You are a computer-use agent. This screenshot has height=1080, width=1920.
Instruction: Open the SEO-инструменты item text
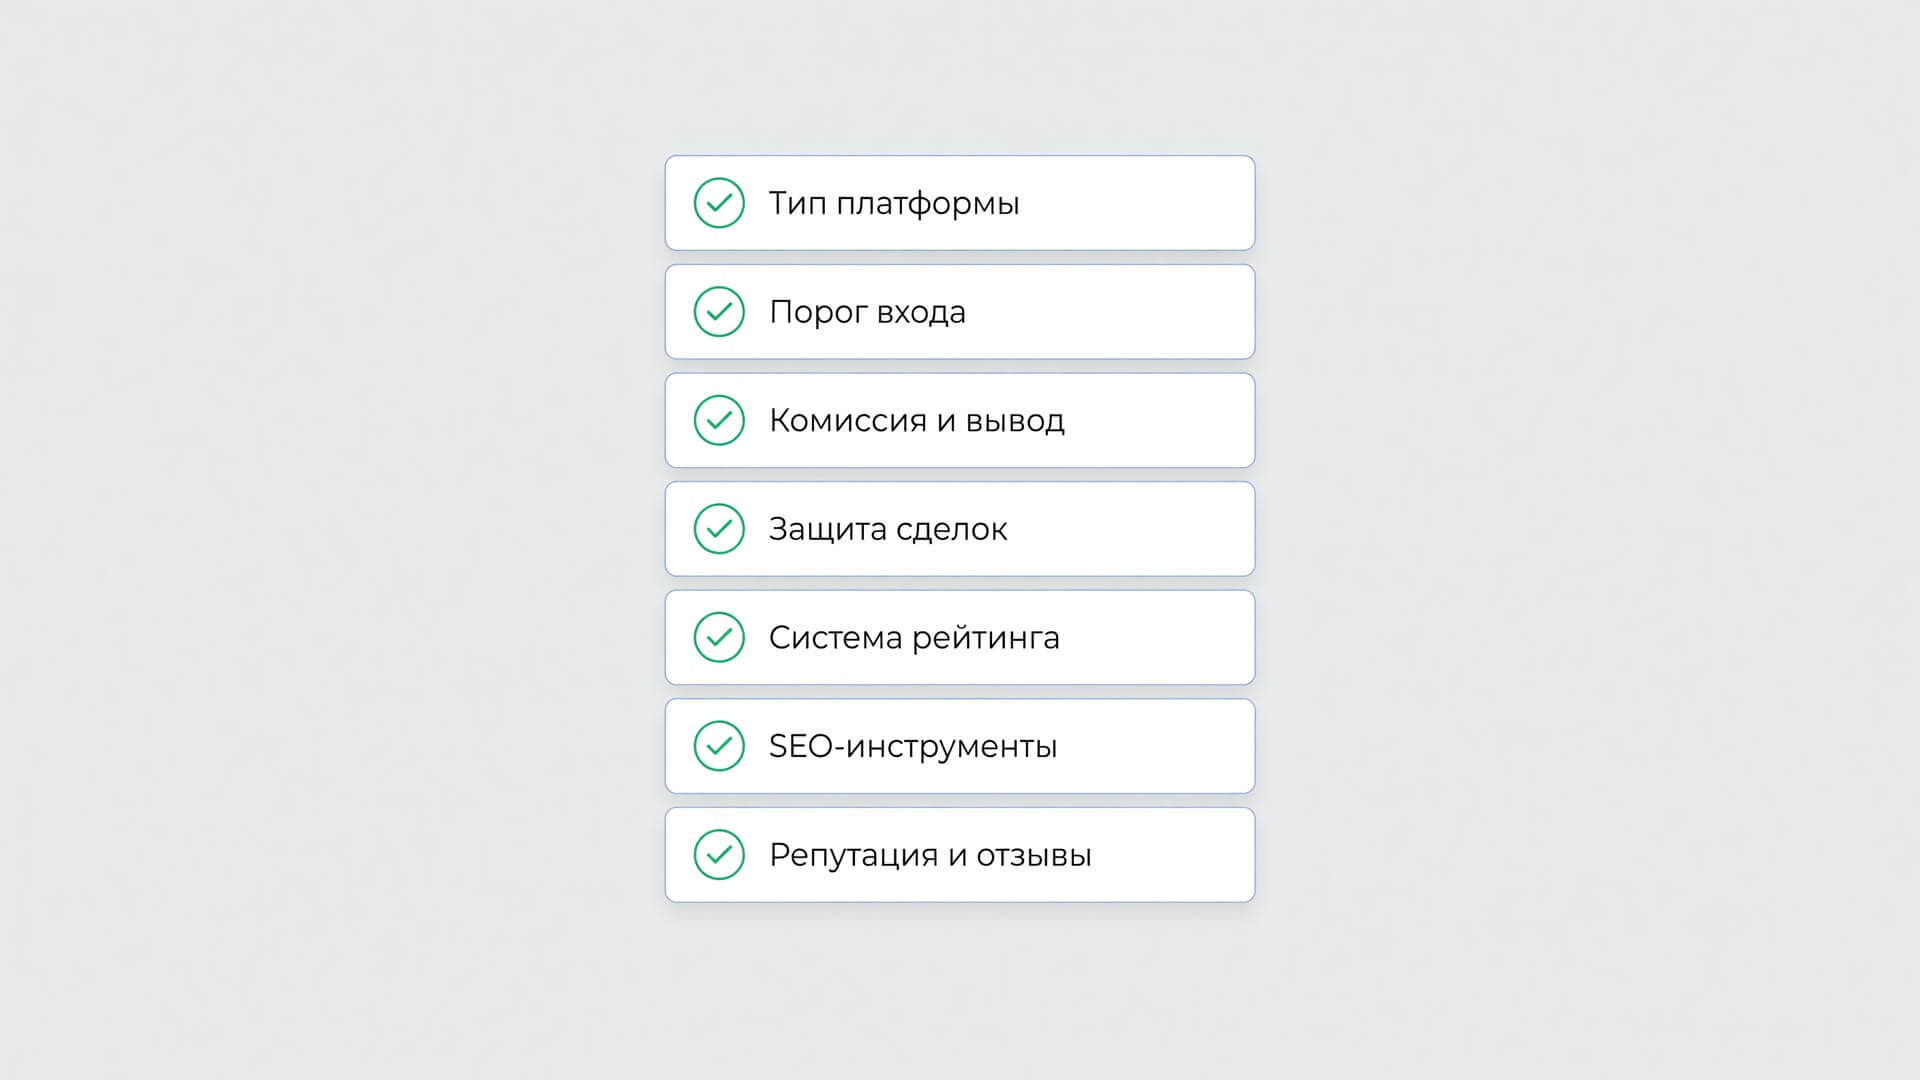tap(913, 747)
